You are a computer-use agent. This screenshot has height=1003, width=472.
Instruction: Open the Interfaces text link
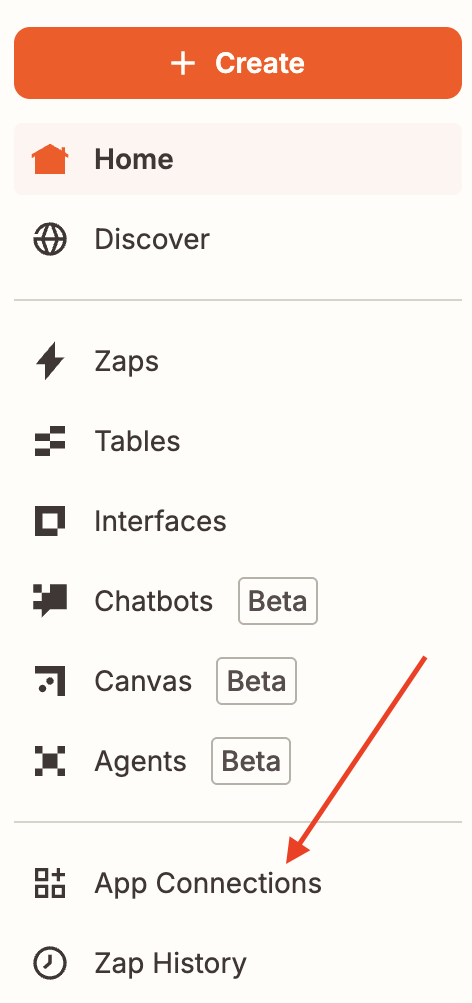[161, 521]
